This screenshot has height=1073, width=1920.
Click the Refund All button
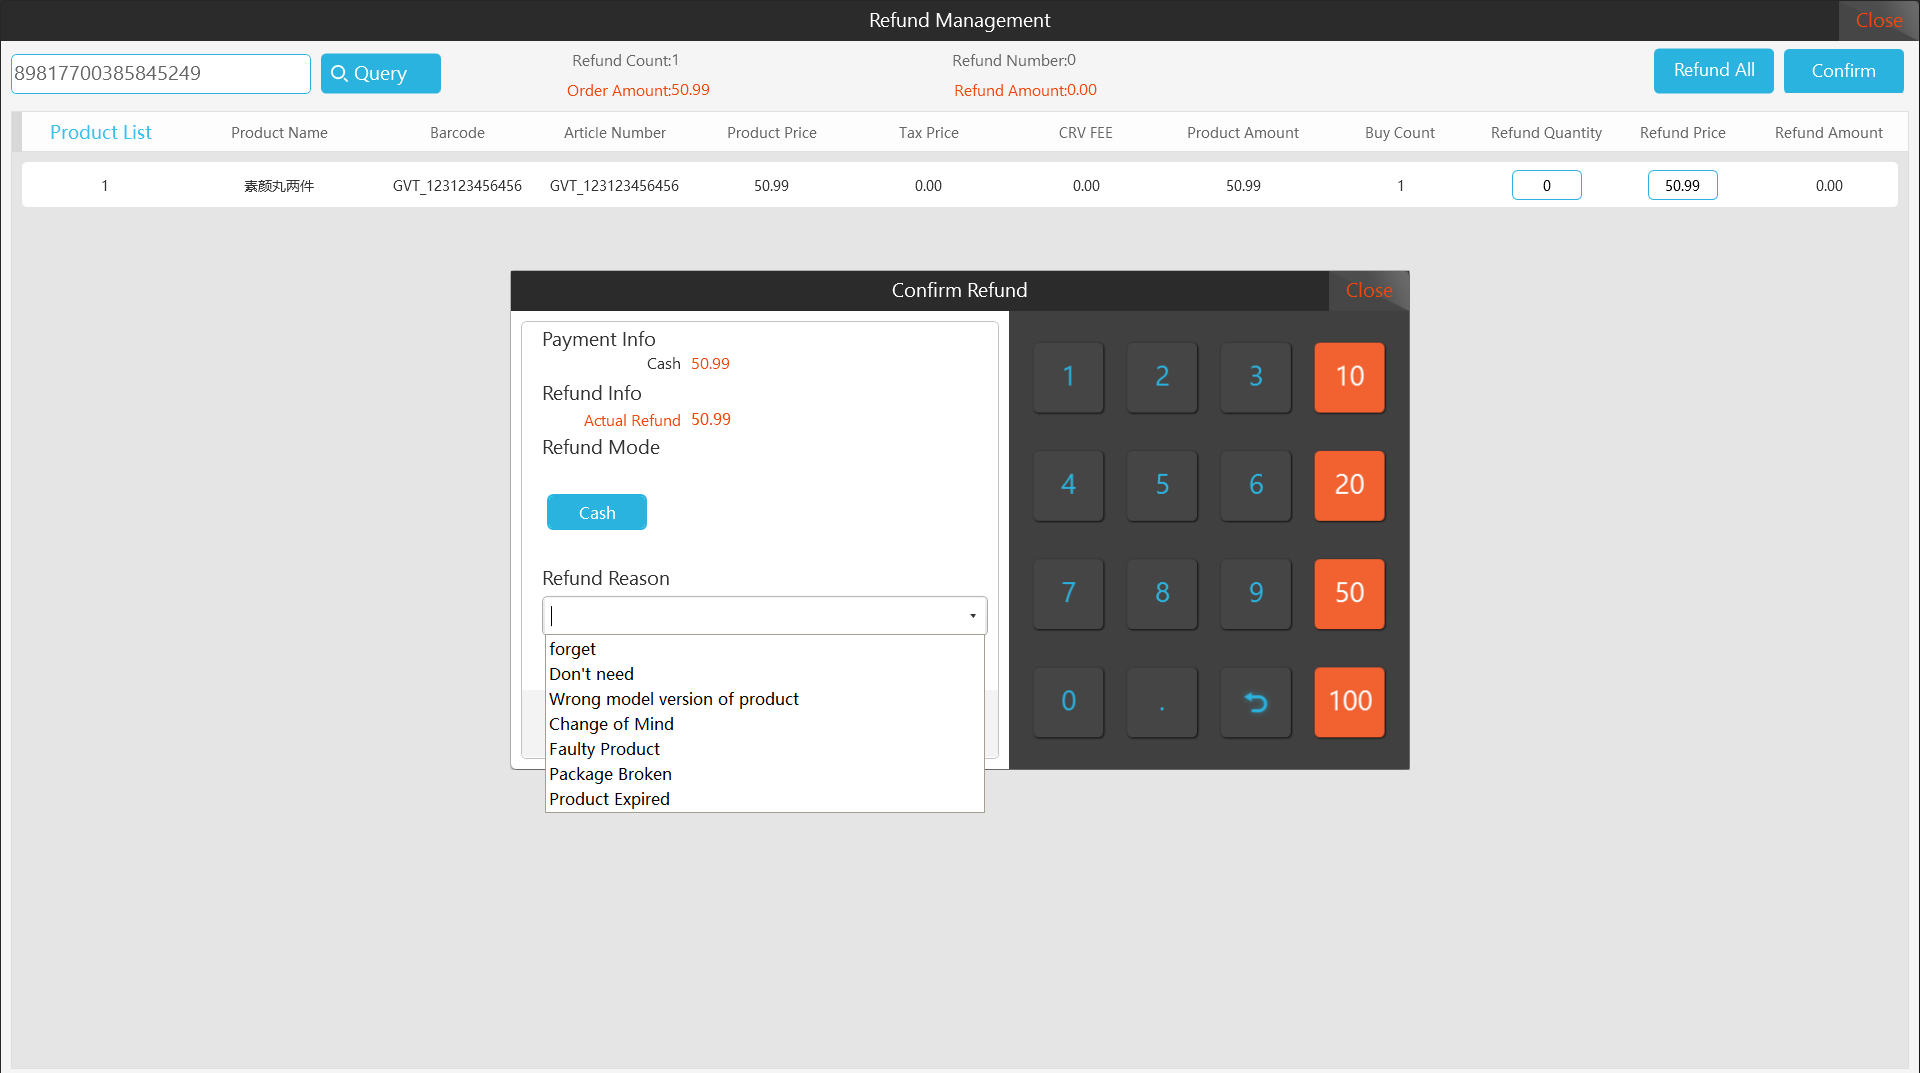[1713, 71]
